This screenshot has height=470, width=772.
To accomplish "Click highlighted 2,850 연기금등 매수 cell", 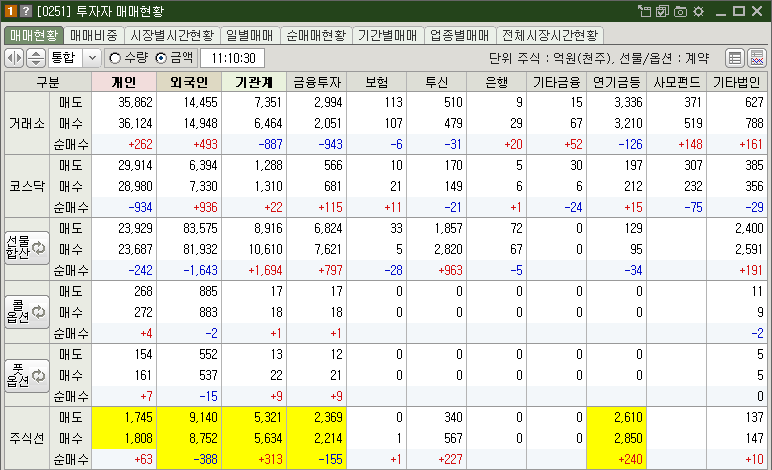I will pyautogui.click(x=617, y=438).
